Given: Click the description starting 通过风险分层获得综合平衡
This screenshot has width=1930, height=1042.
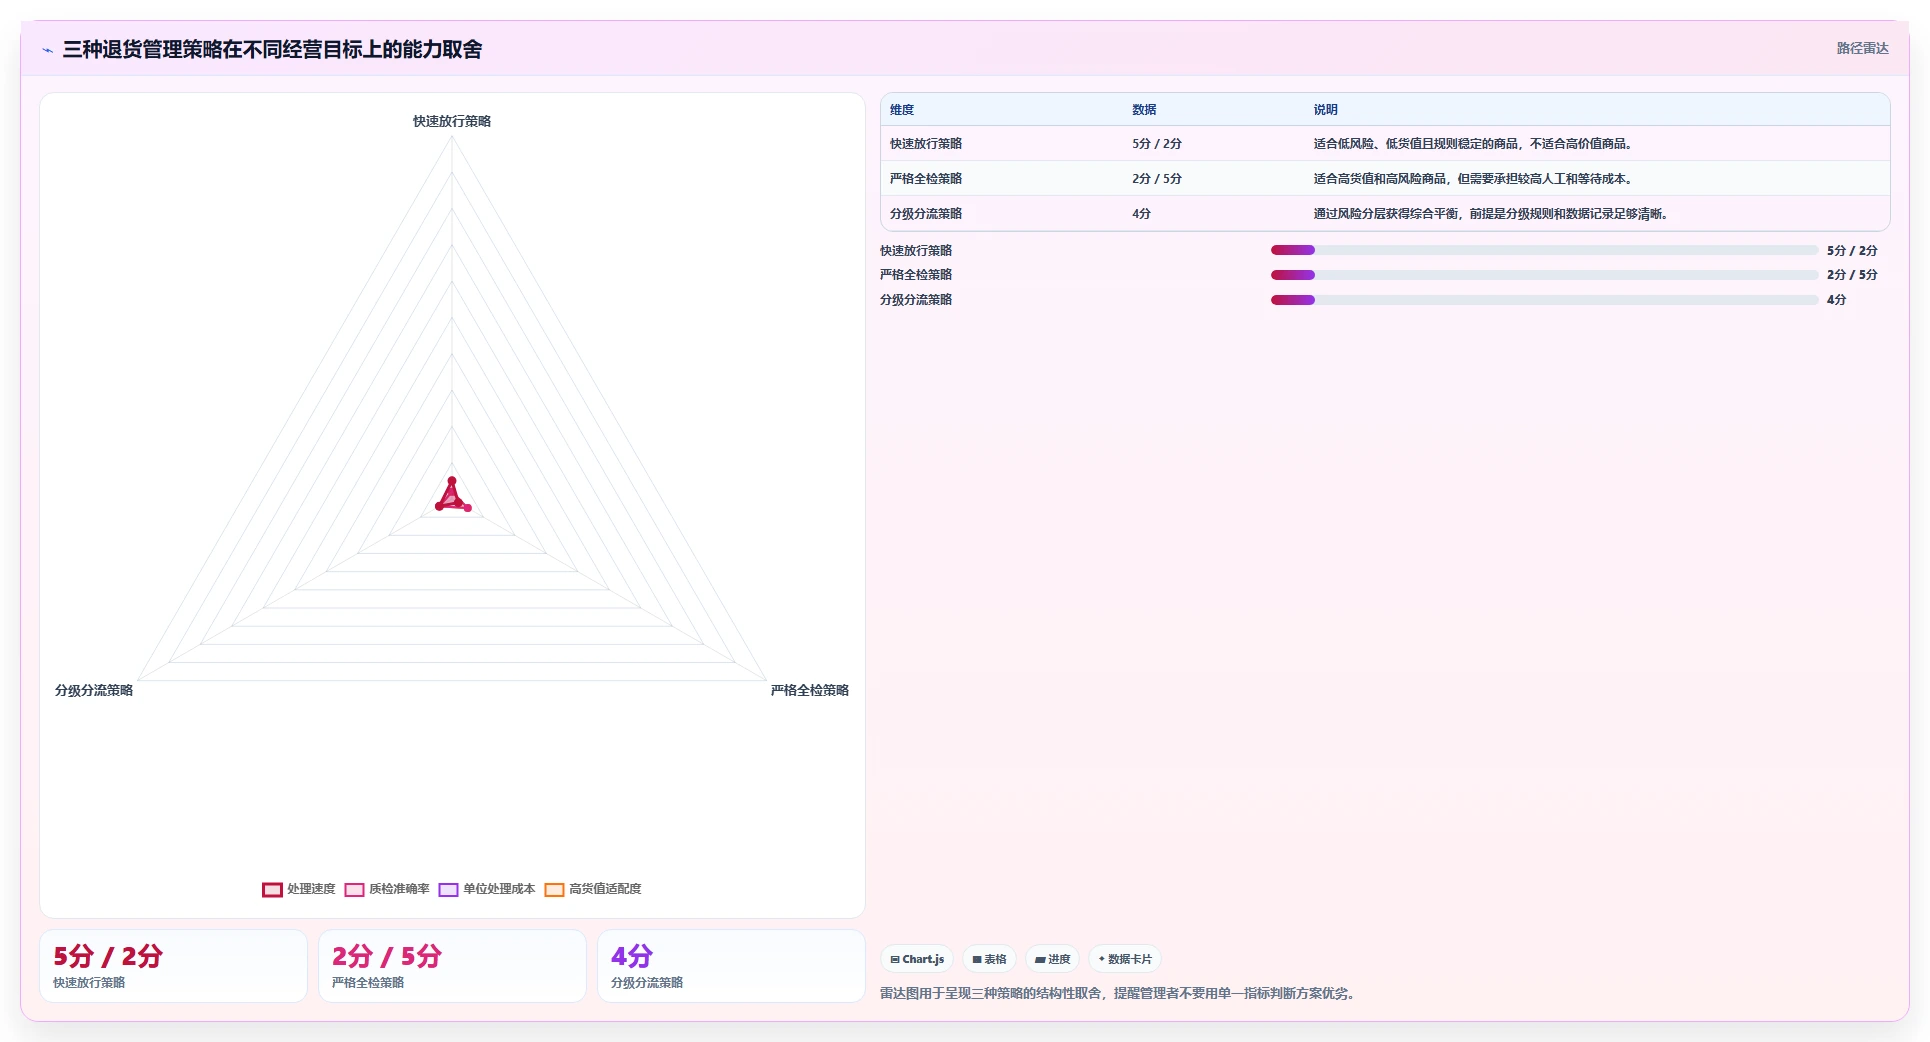Looking at the screenshot, I should click(x=1493, y=214).
